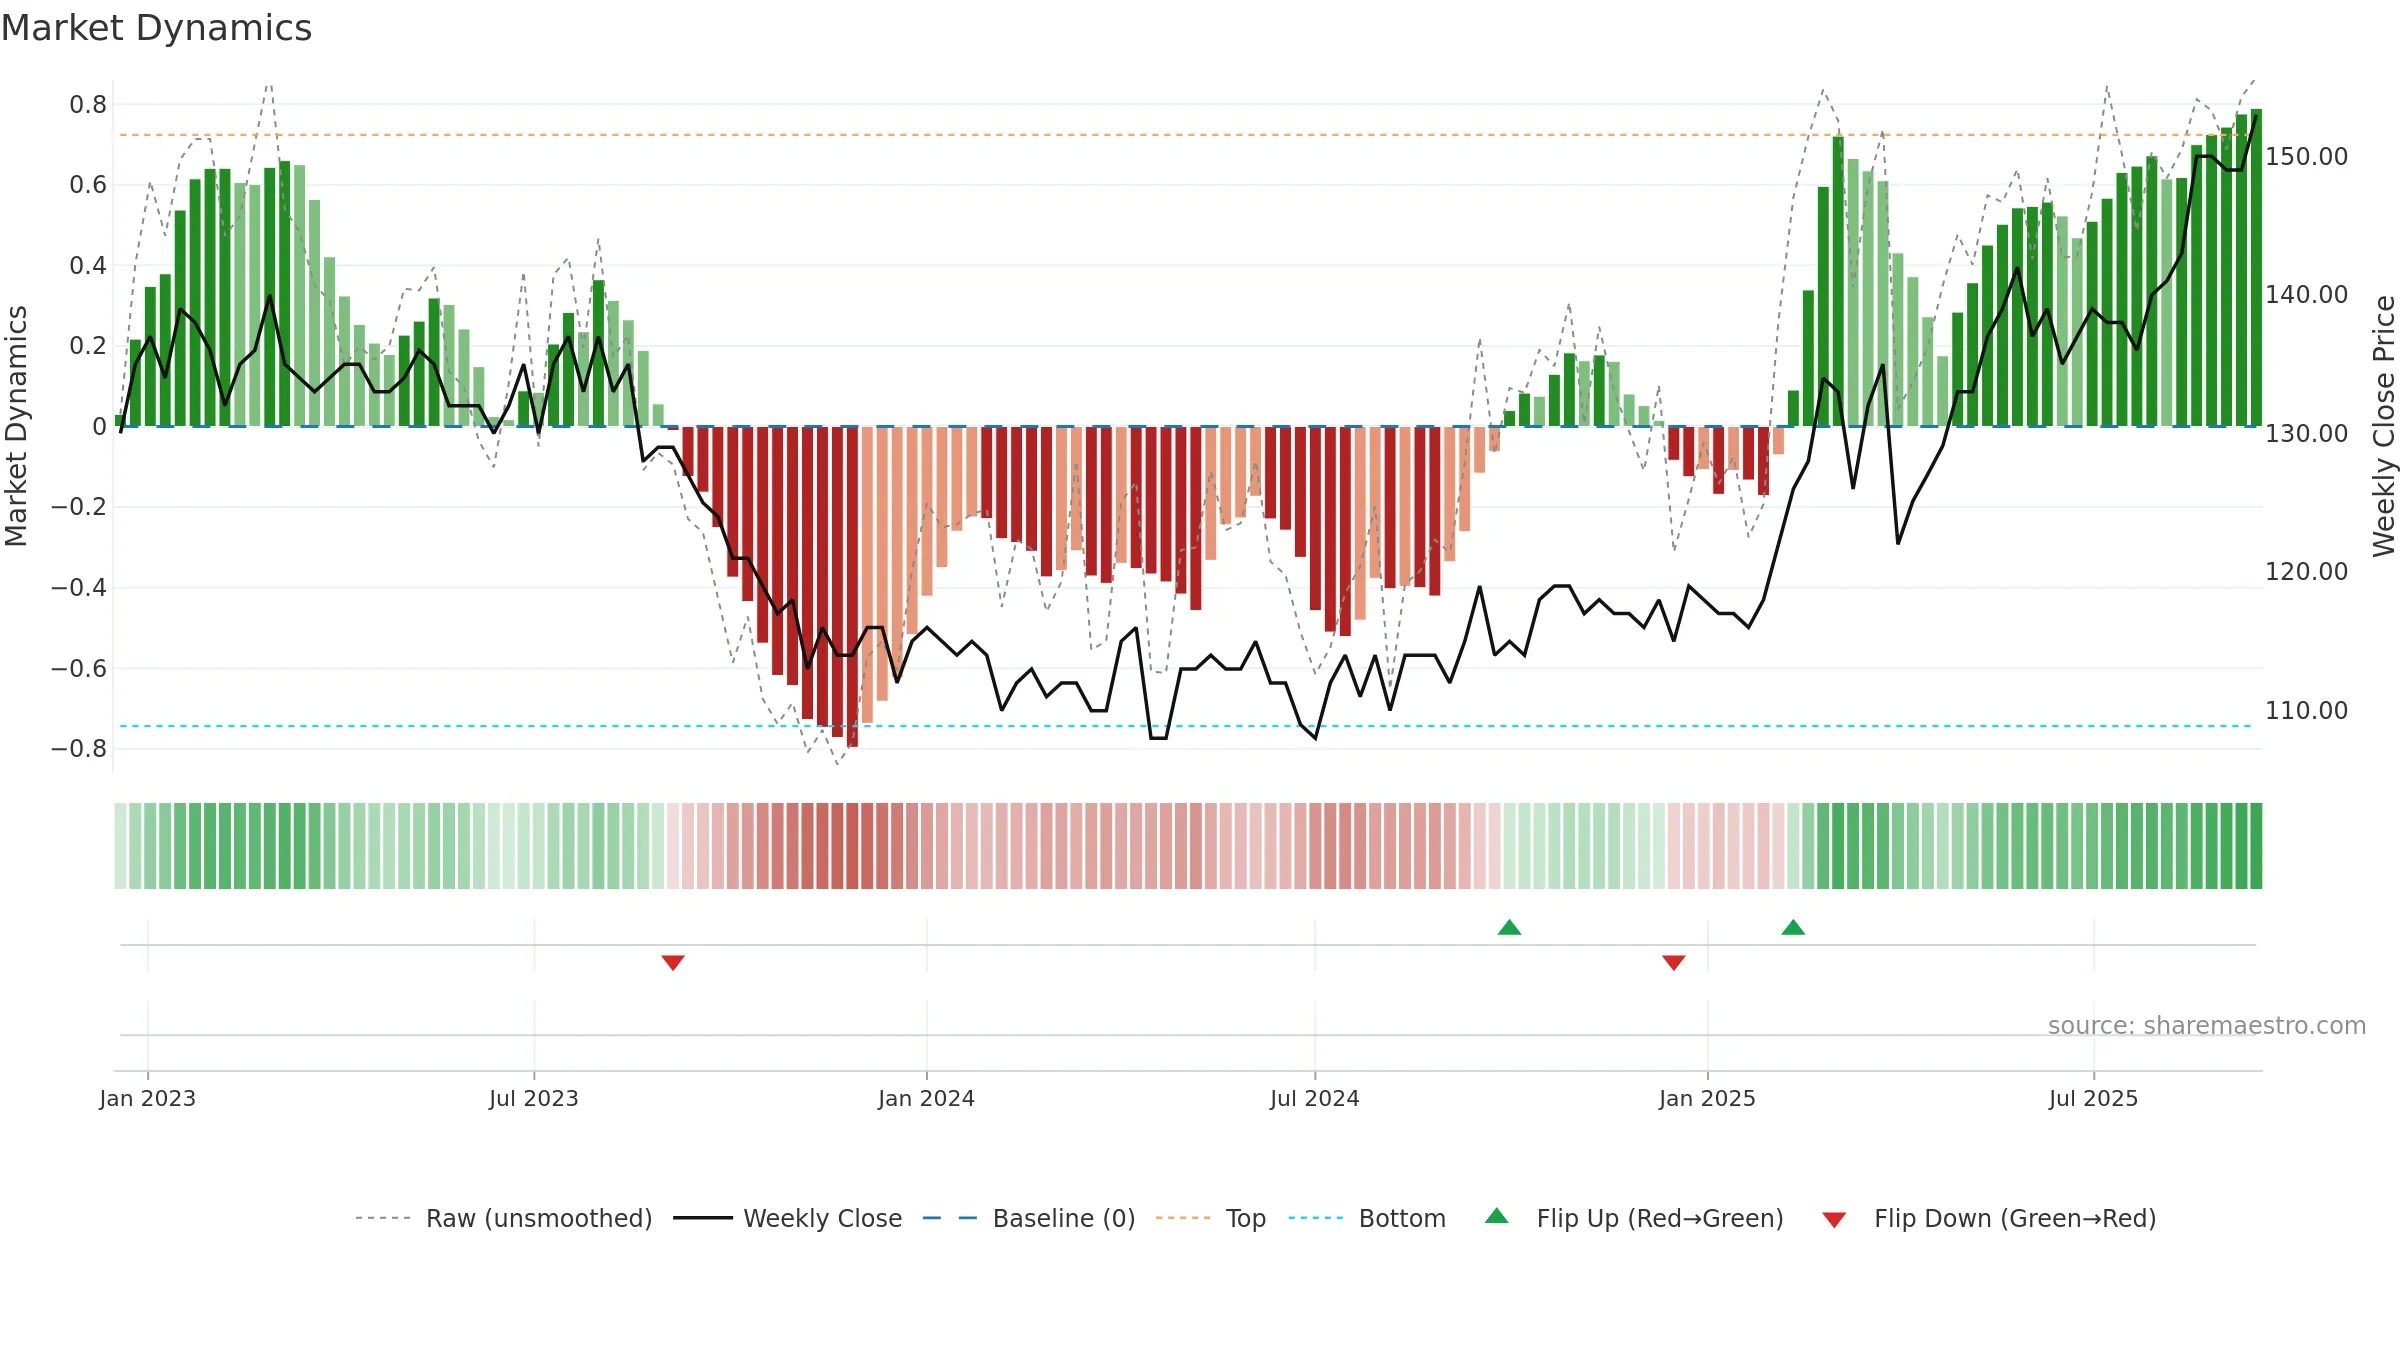Toggle Flip Up (Red→Green) legend entry

(1634, 1218)
